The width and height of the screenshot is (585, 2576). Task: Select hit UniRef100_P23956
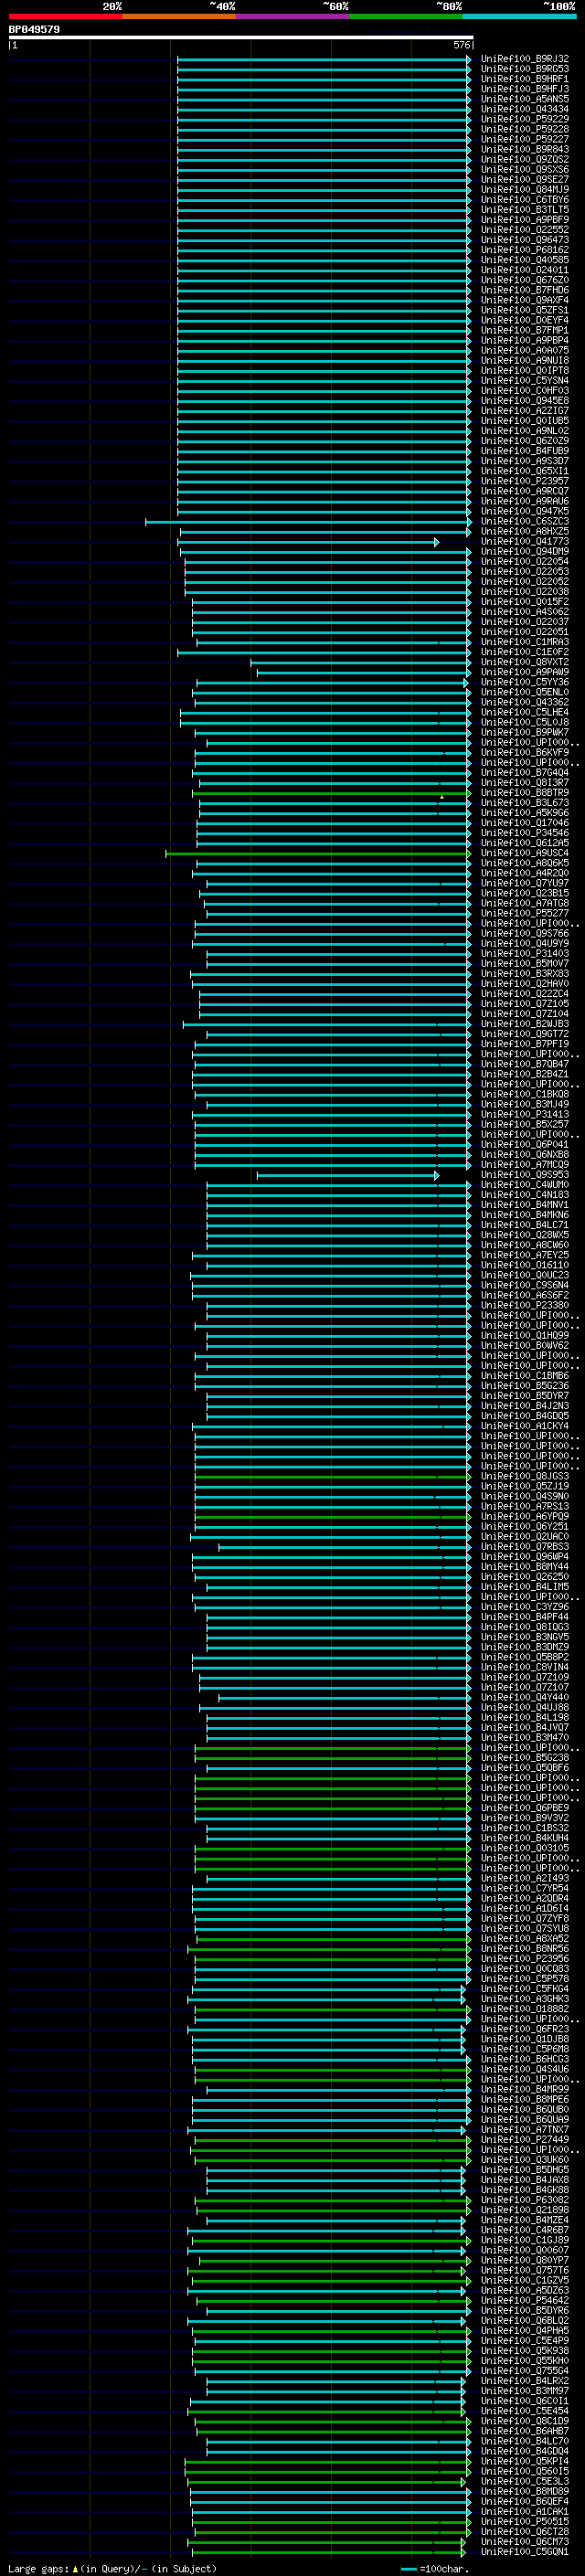pyautogui.click(x=525, y=1959)
